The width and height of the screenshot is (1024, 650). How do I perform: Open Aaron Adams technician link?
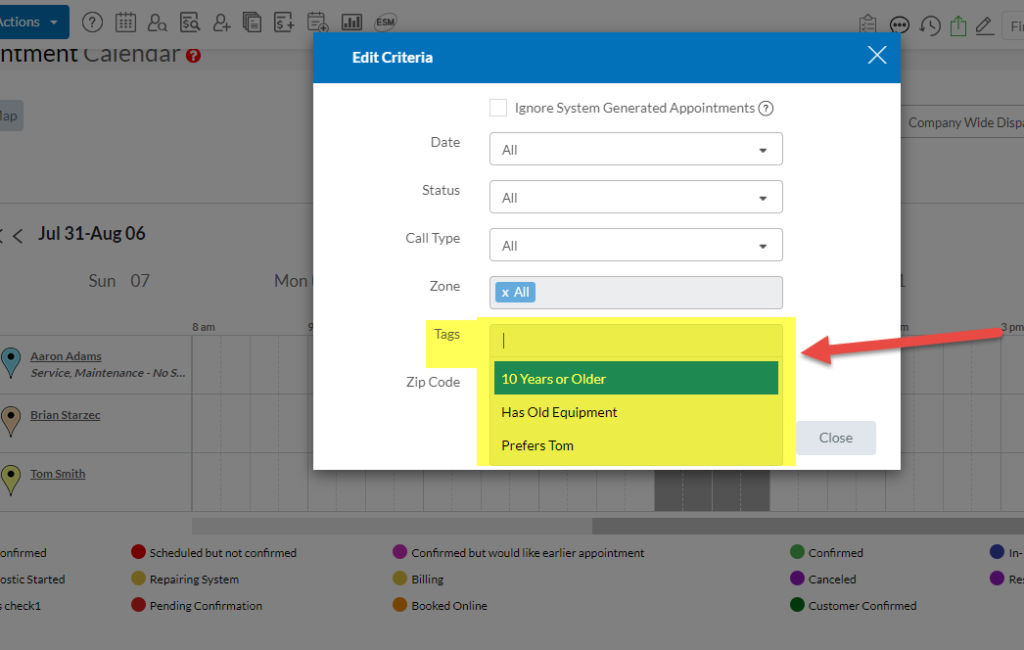point(65,356)
